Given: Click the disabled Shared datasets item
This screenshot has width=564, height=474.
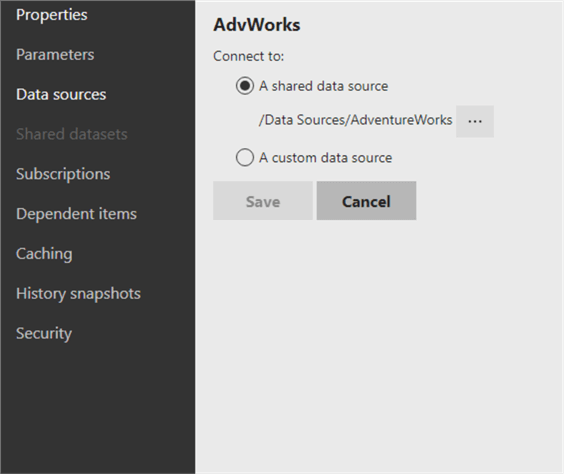Looking at the screenshot, I should pos(72,134).
